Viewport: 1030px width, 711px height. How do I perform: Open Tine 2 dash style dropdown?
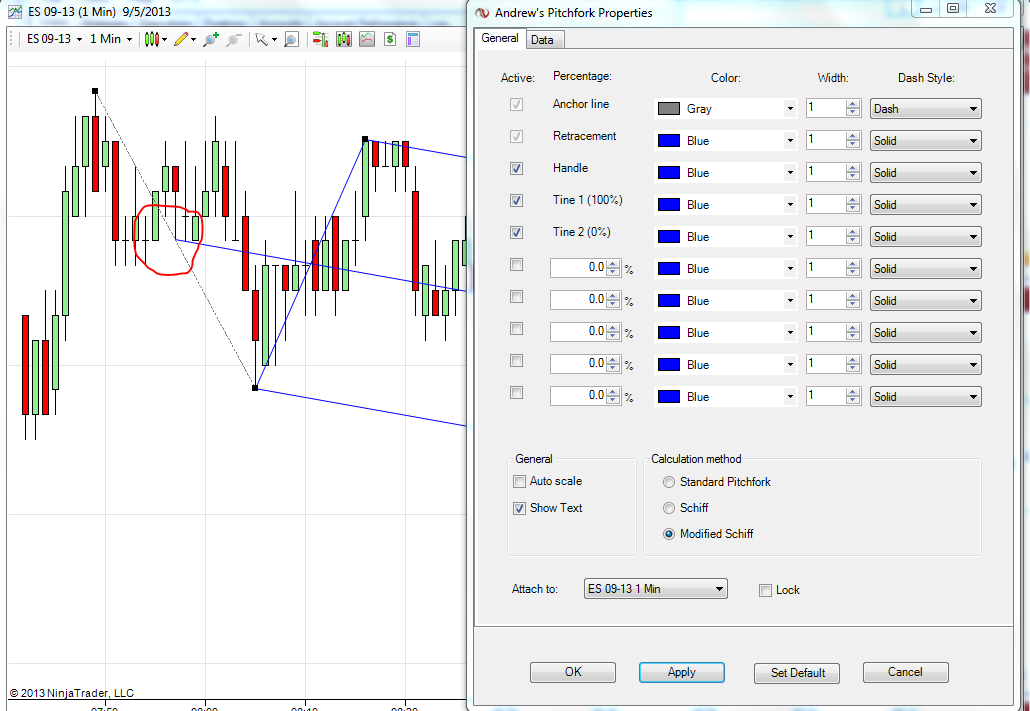926,237
